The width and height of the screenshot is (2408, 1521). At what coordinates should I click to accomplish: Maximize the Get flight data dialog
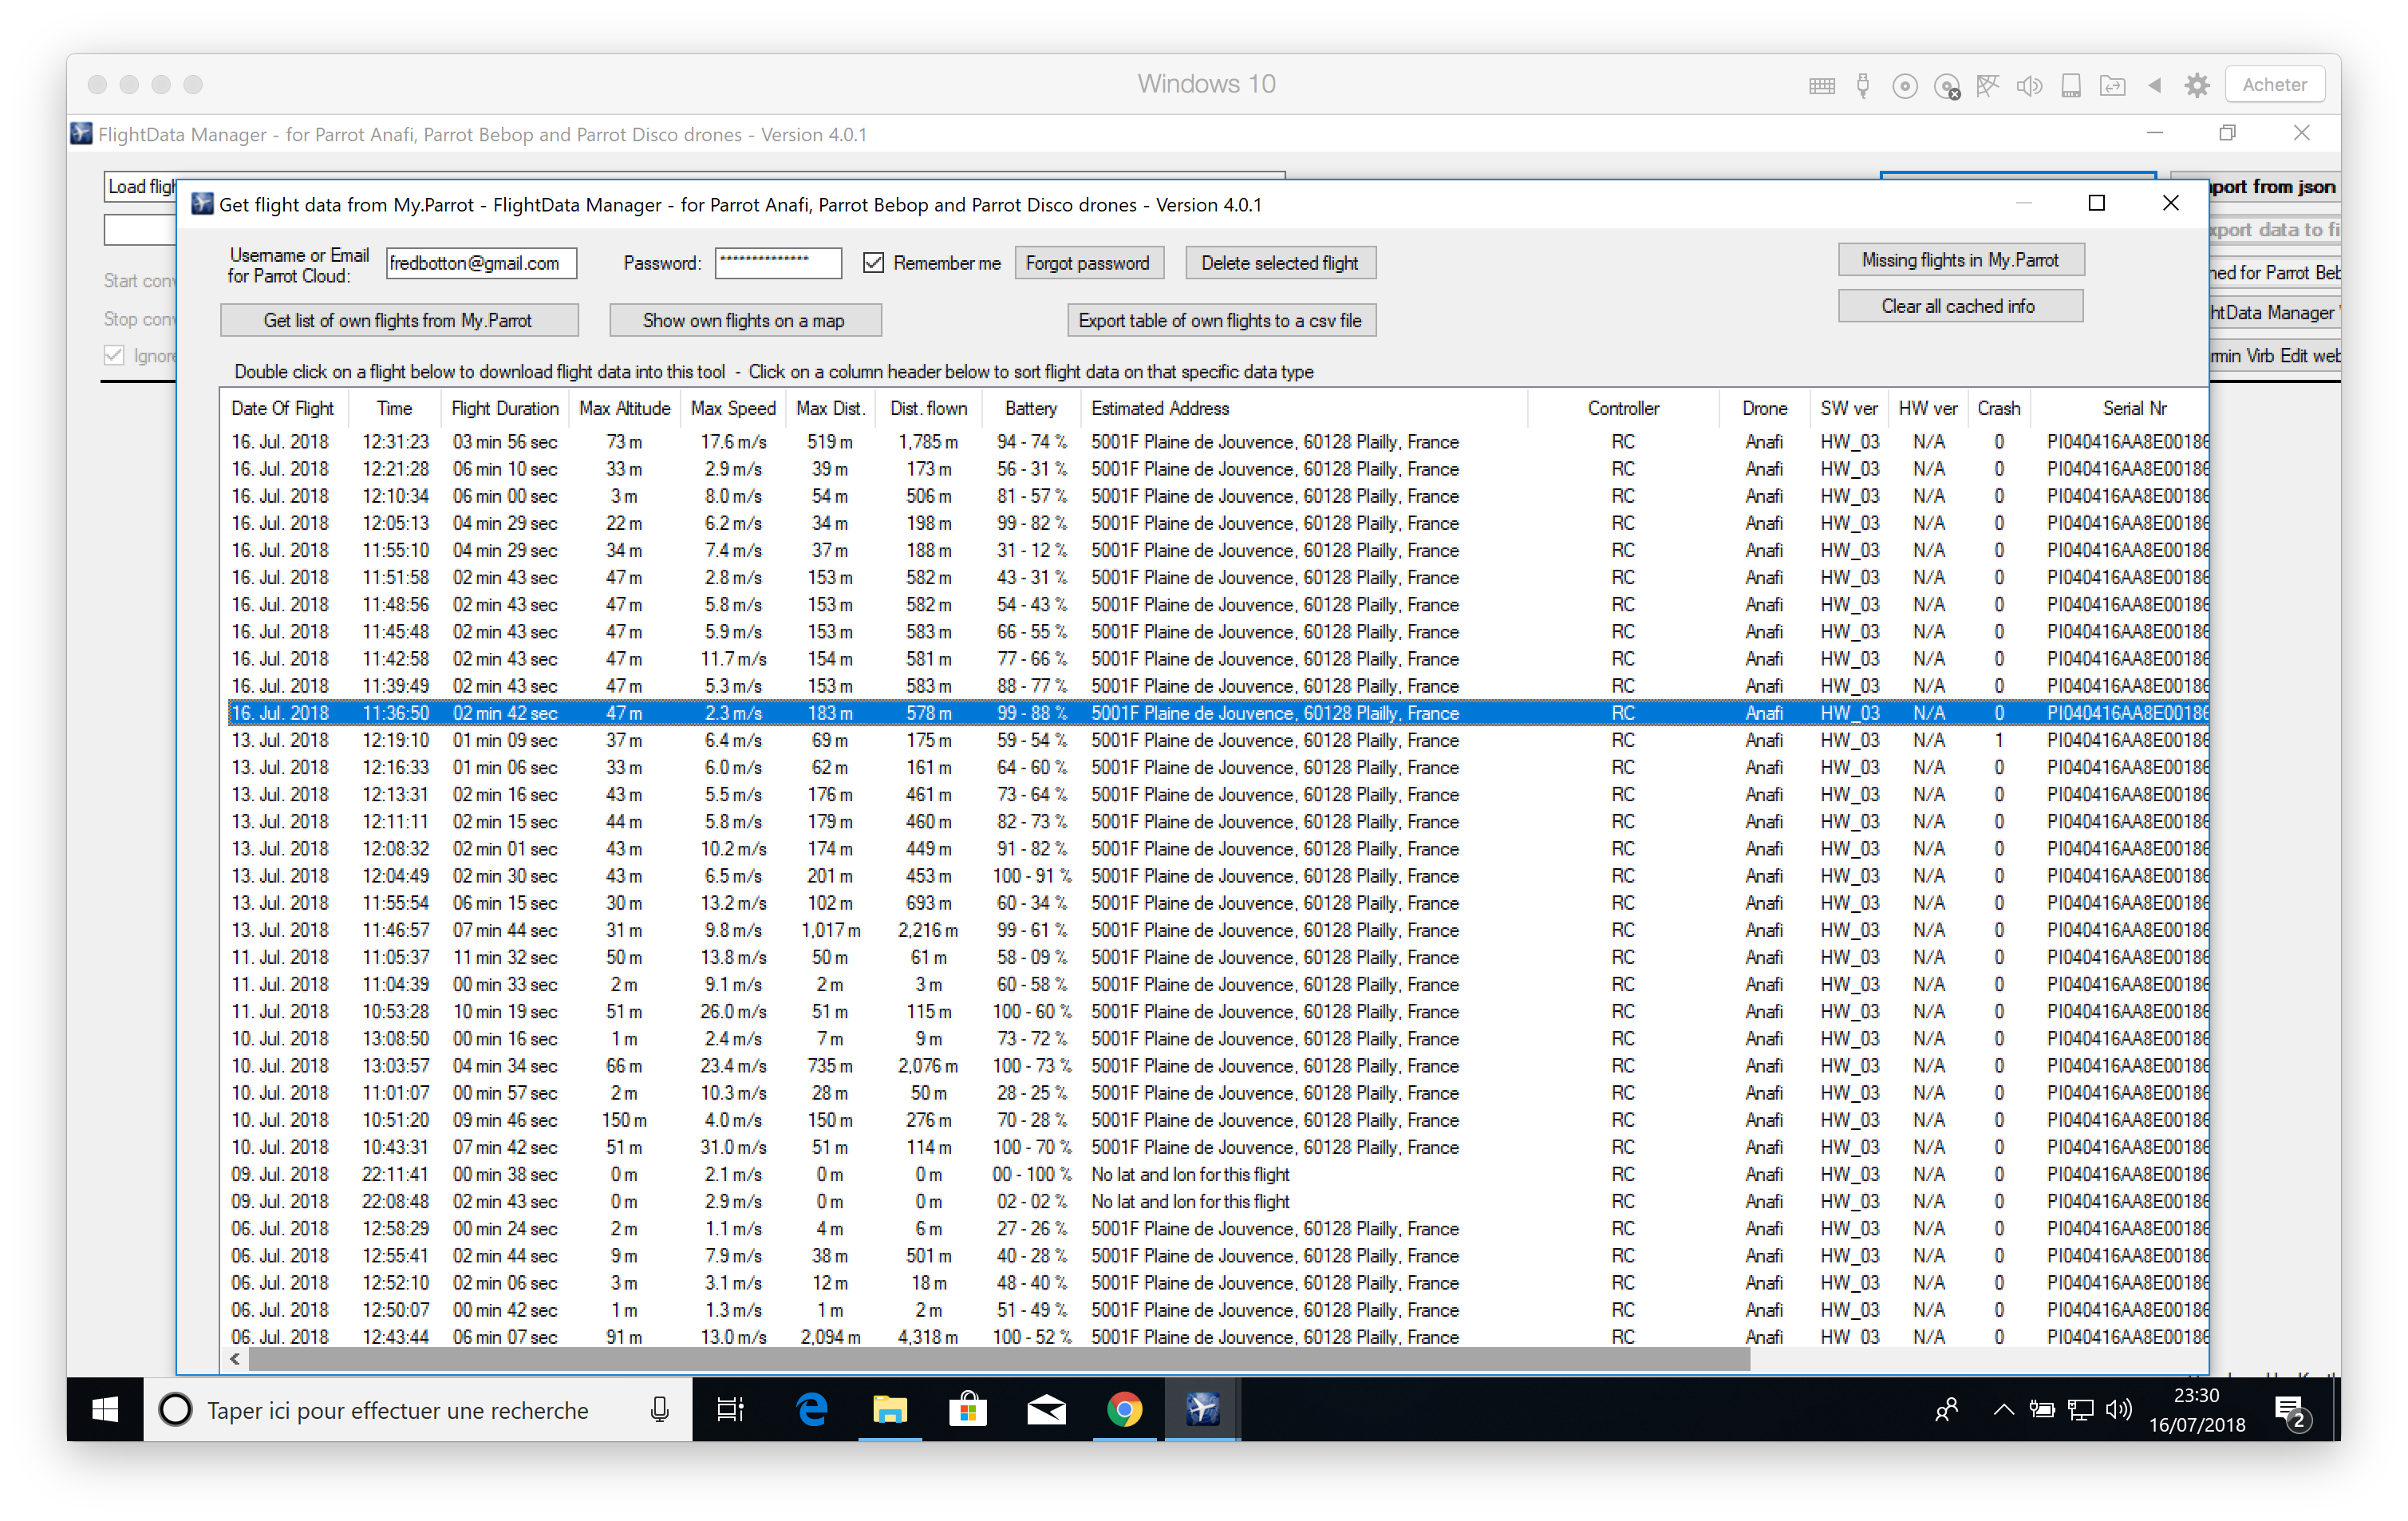(2096, 204)
